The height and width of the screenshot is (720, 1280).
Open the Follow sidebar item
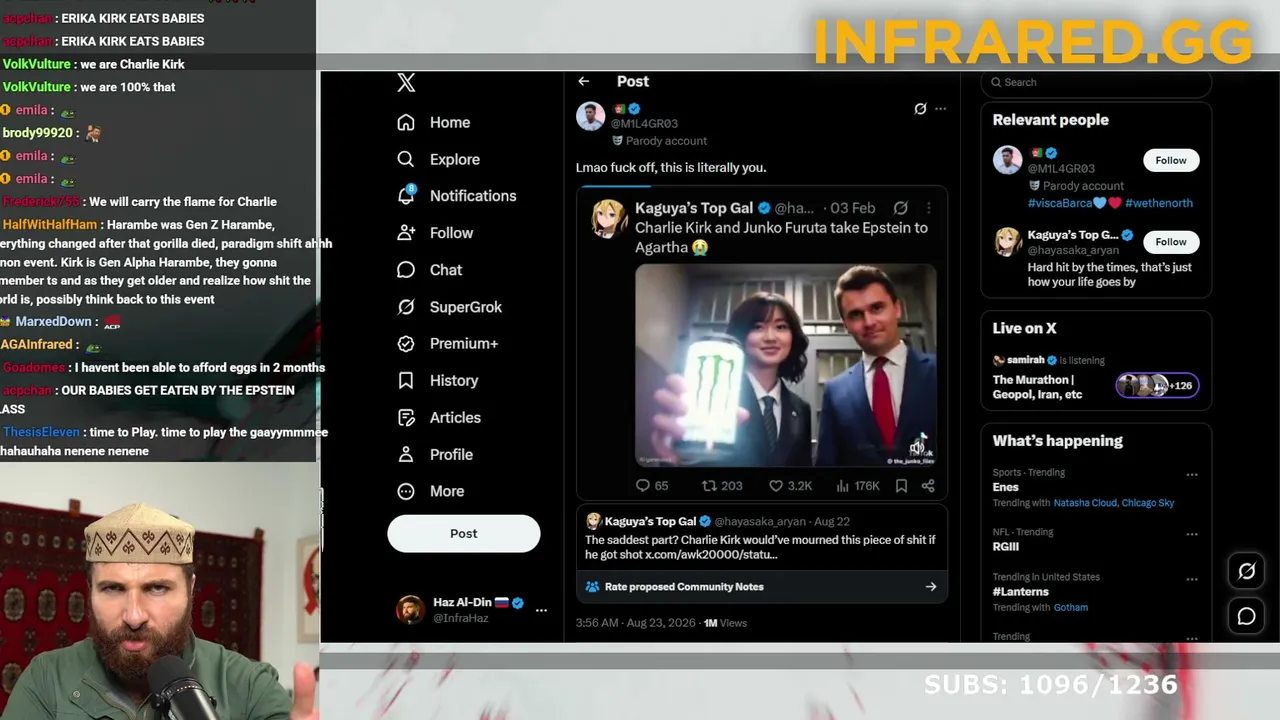pos(434,233)
